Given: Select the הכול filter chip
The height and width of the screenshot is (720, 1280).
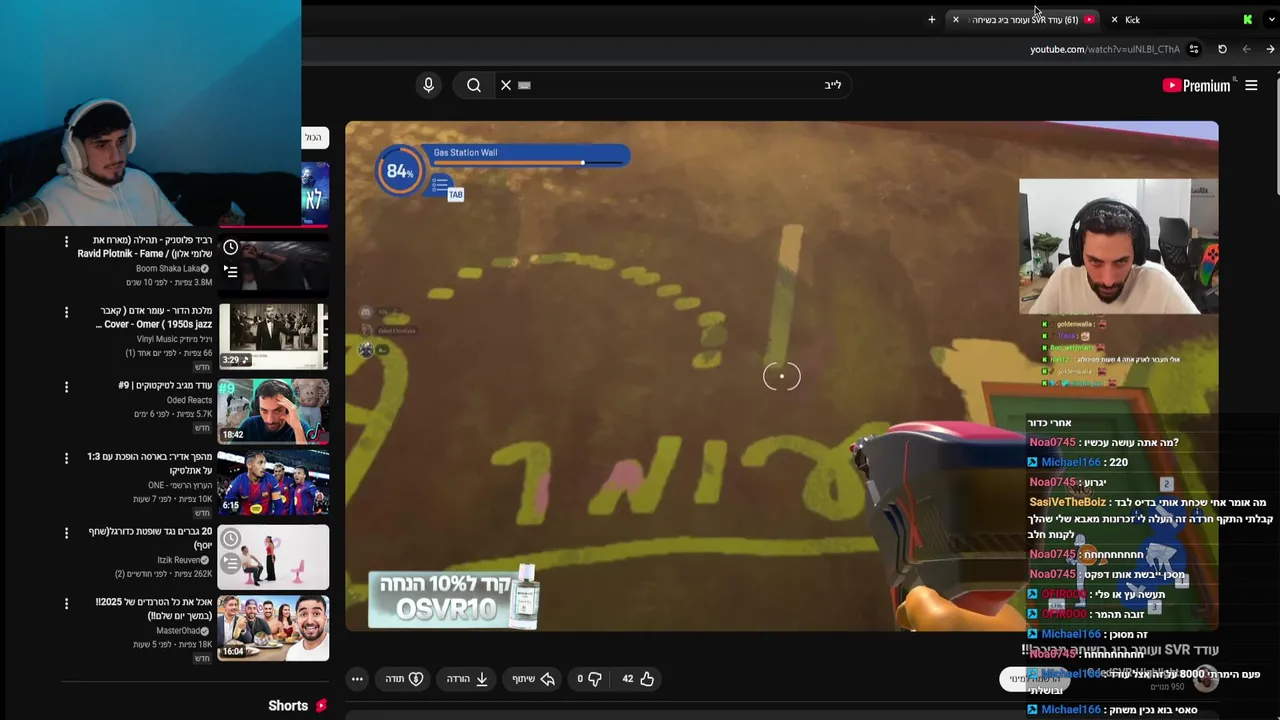Looking at the screenshot, I should [314, 137].
